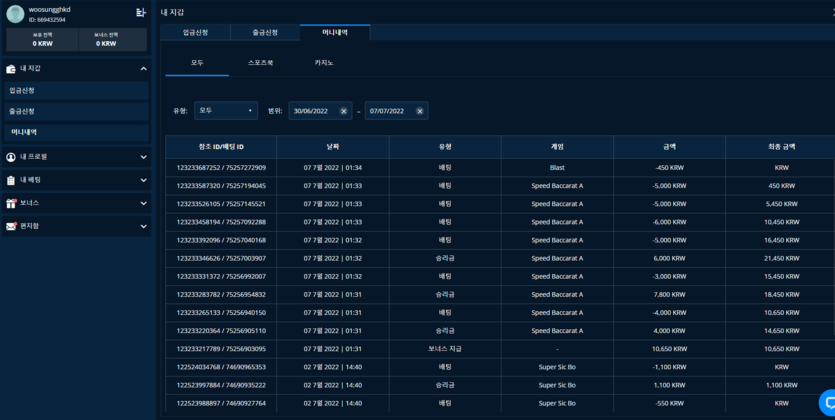Expand the 내 프로필 section
This screenshot has height=420, width=835.
(143, 157)
